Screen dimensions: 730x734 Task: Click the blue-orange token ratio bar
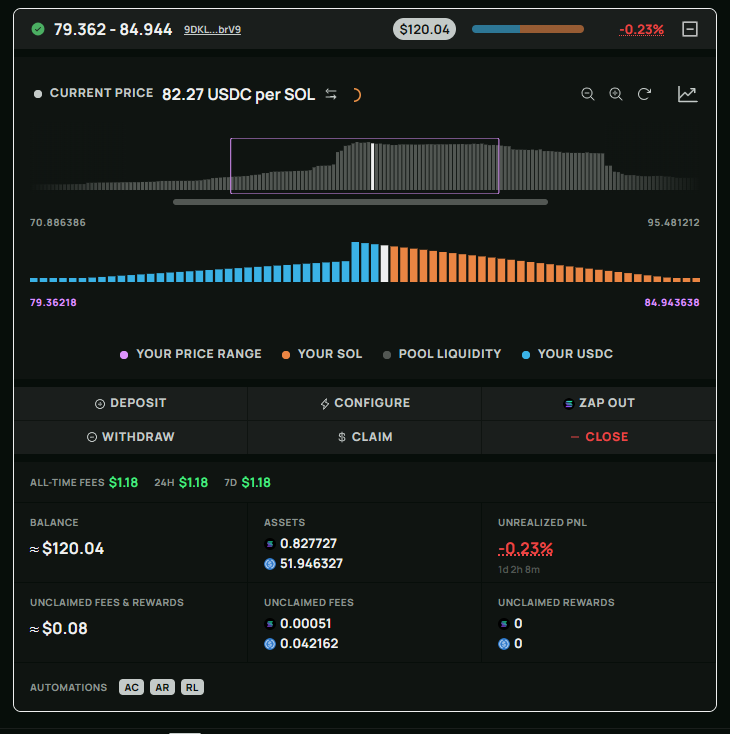pyautogui.click(x=528, y=29)
